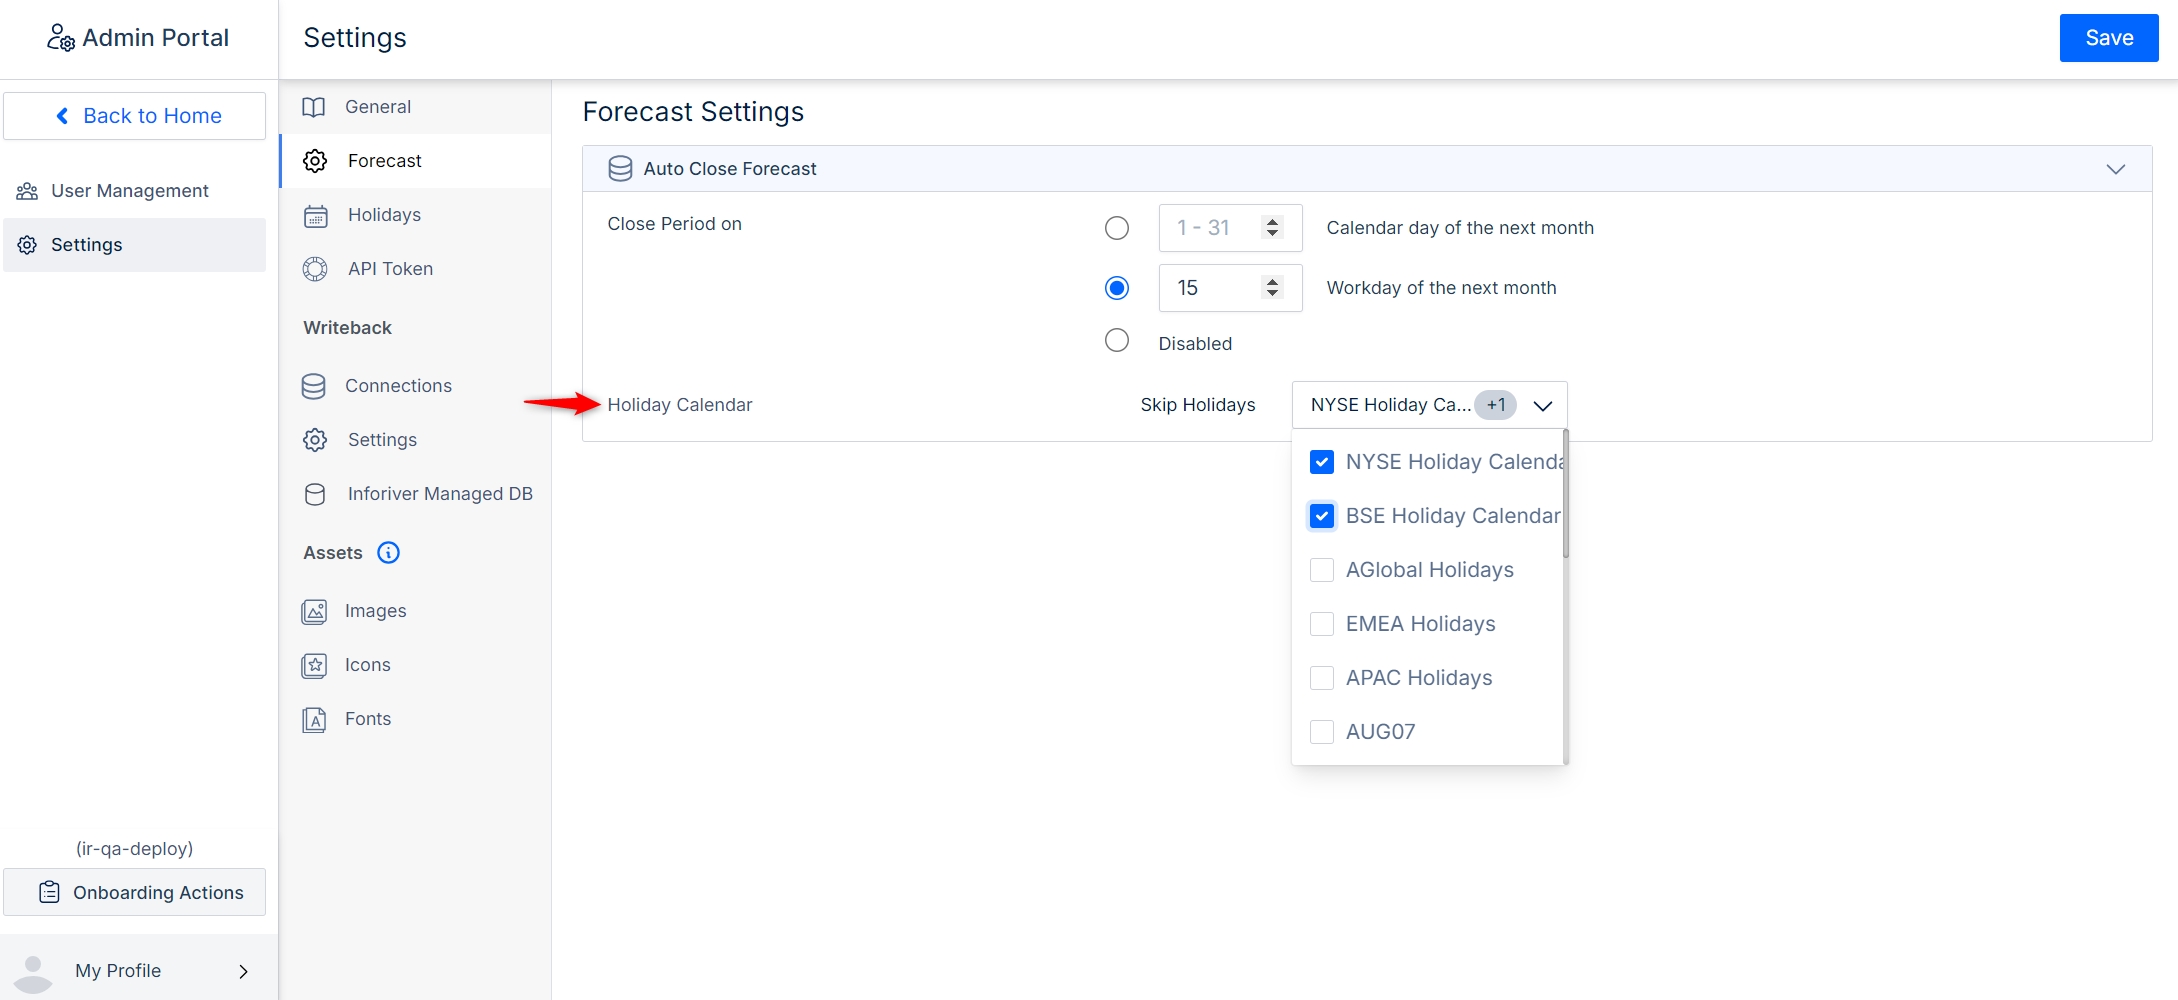Screen dimensions: 2178x1000
Task: Click the API Token icon
Action: coord(315,269)
